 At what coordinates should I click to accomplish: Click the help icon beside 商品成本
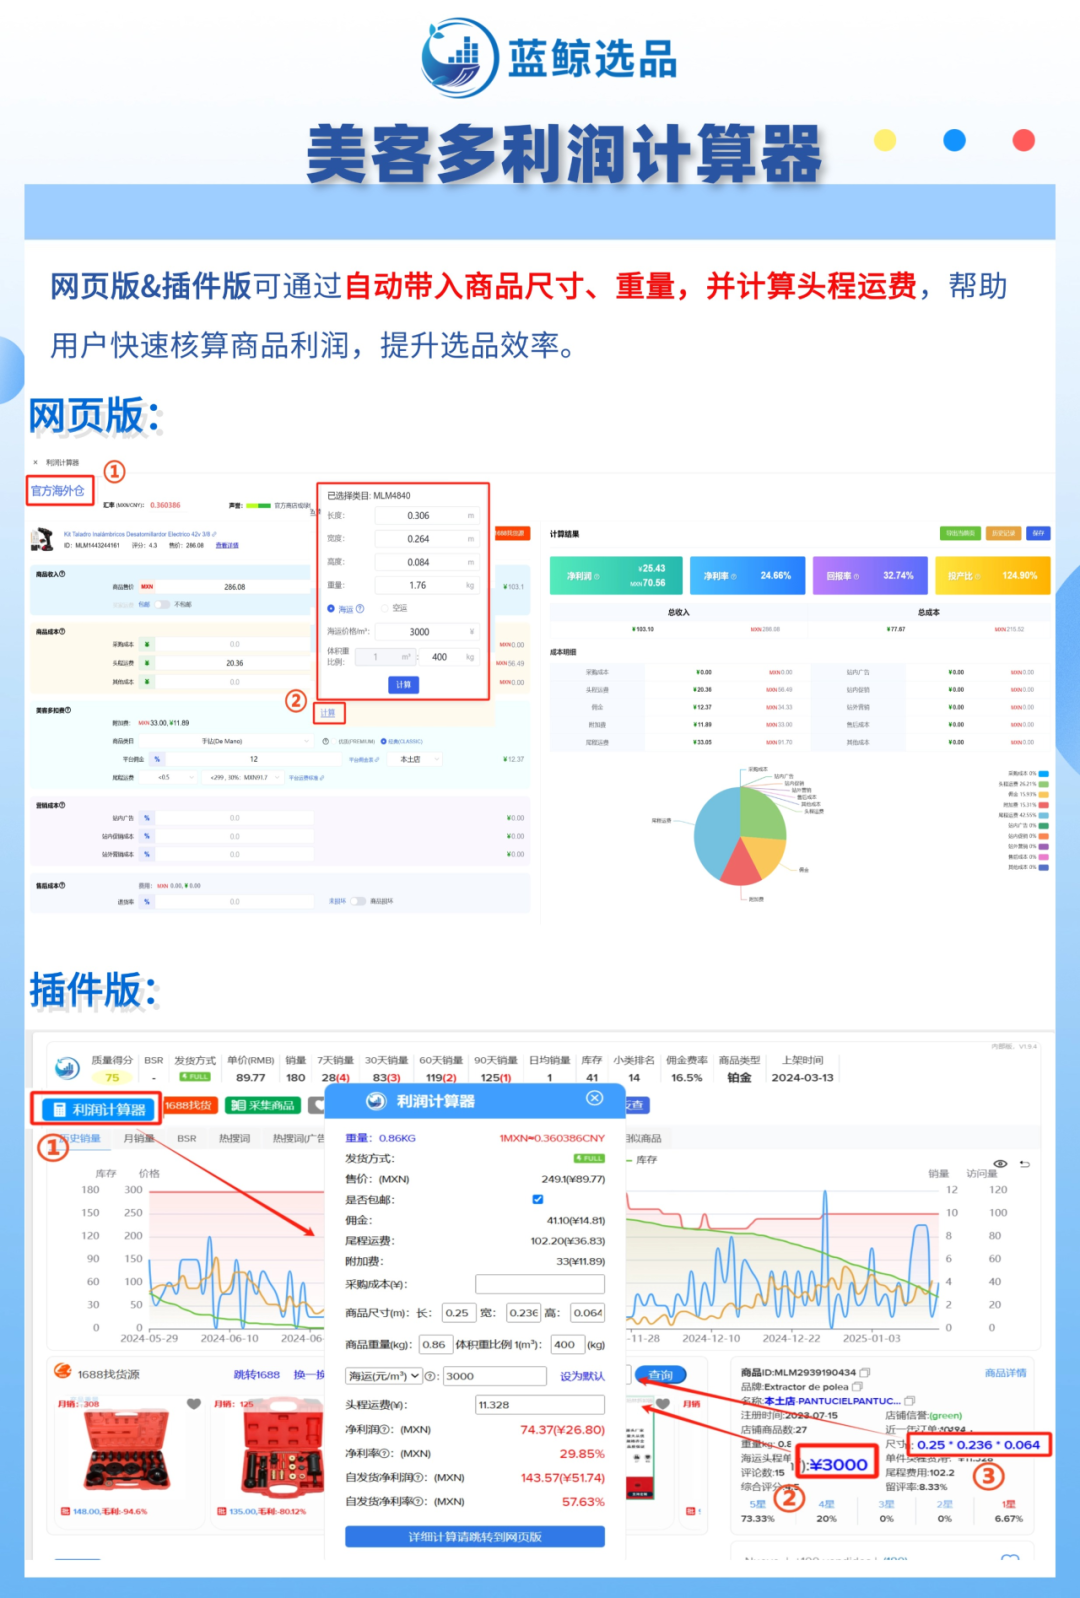coord(62,631)
